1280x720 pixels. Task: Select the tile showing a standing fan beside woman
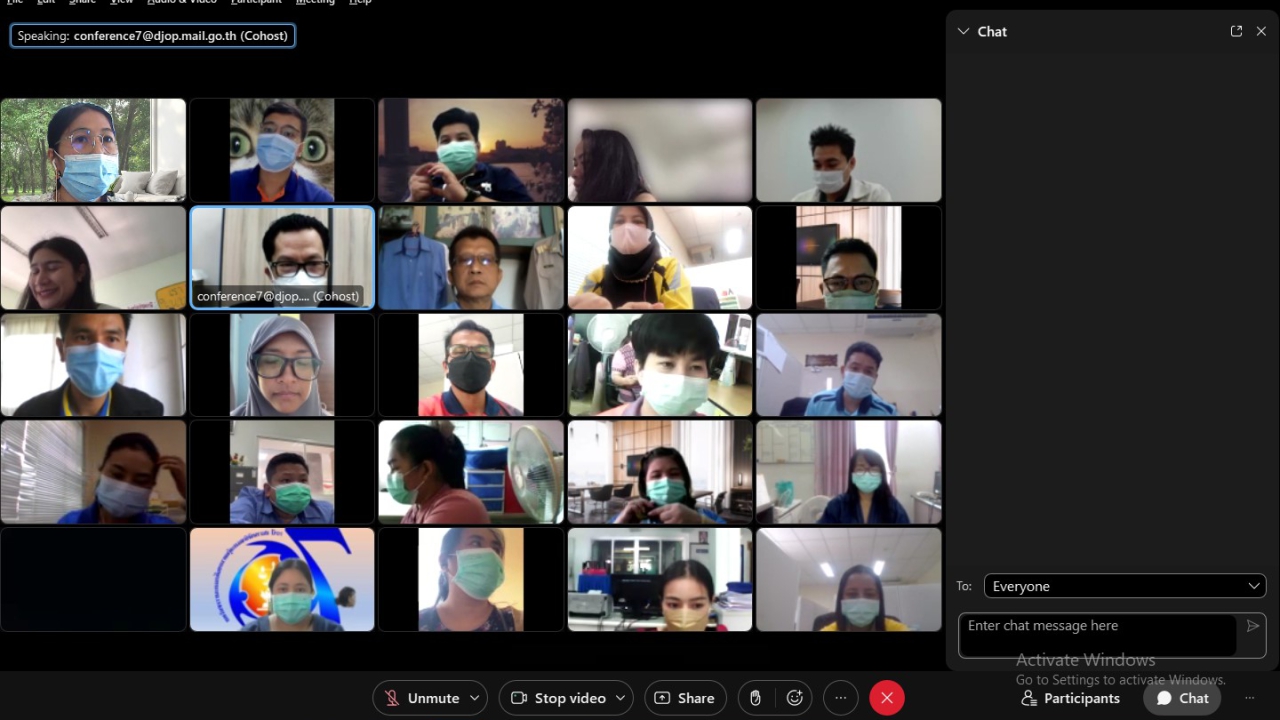point(471,472)
